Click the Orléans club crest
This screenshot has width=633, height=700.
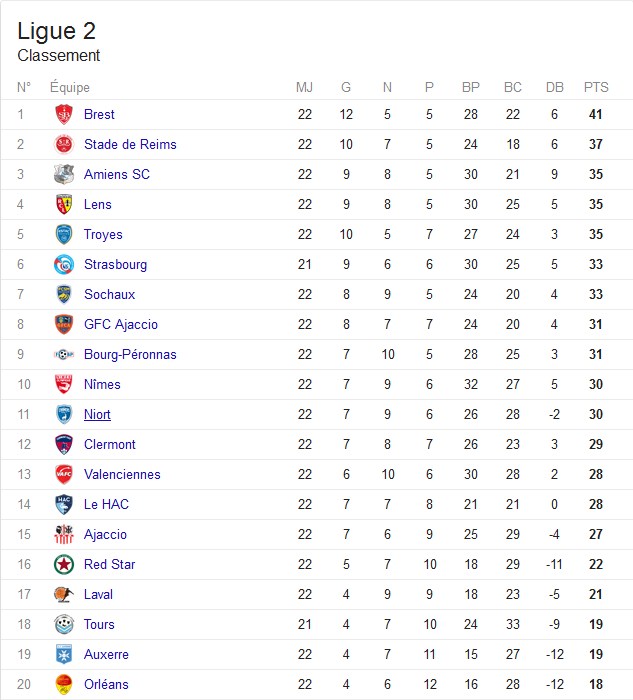[64, 684]
